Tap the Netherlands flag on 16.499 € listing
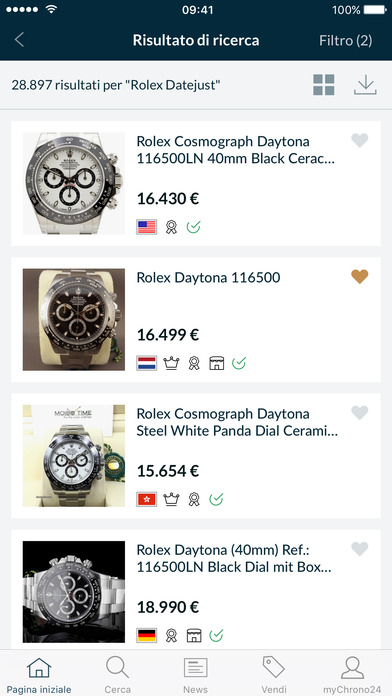 coord(147,364)
